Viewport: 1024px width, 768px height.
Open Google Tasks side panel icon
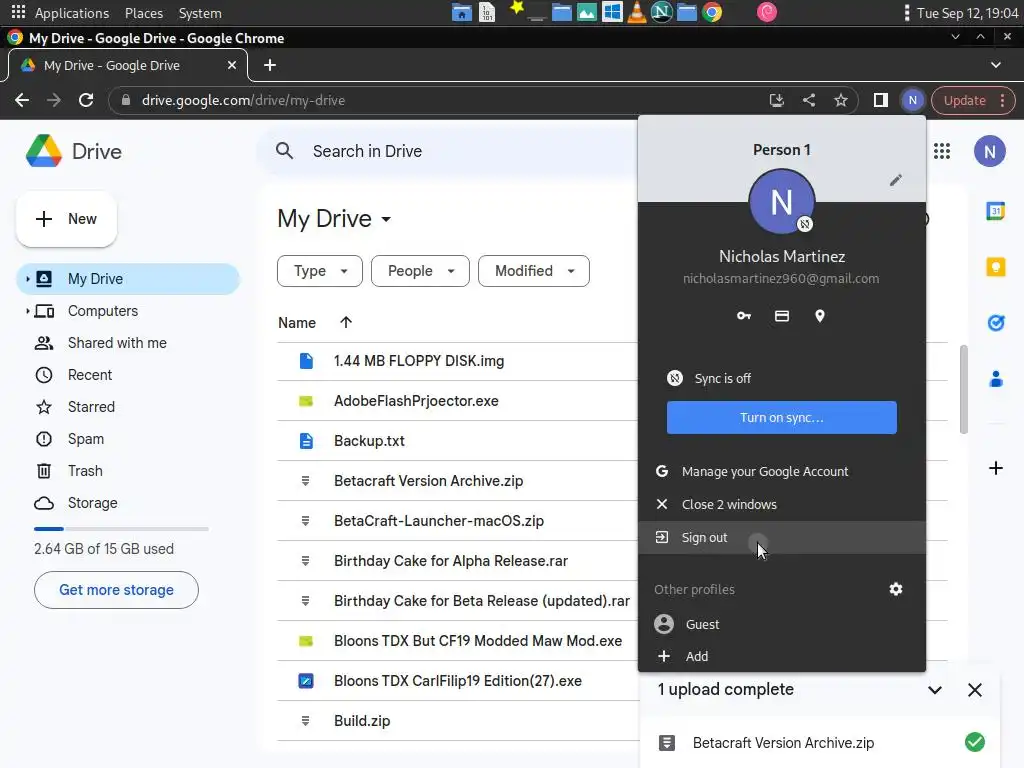click(995, 323)
